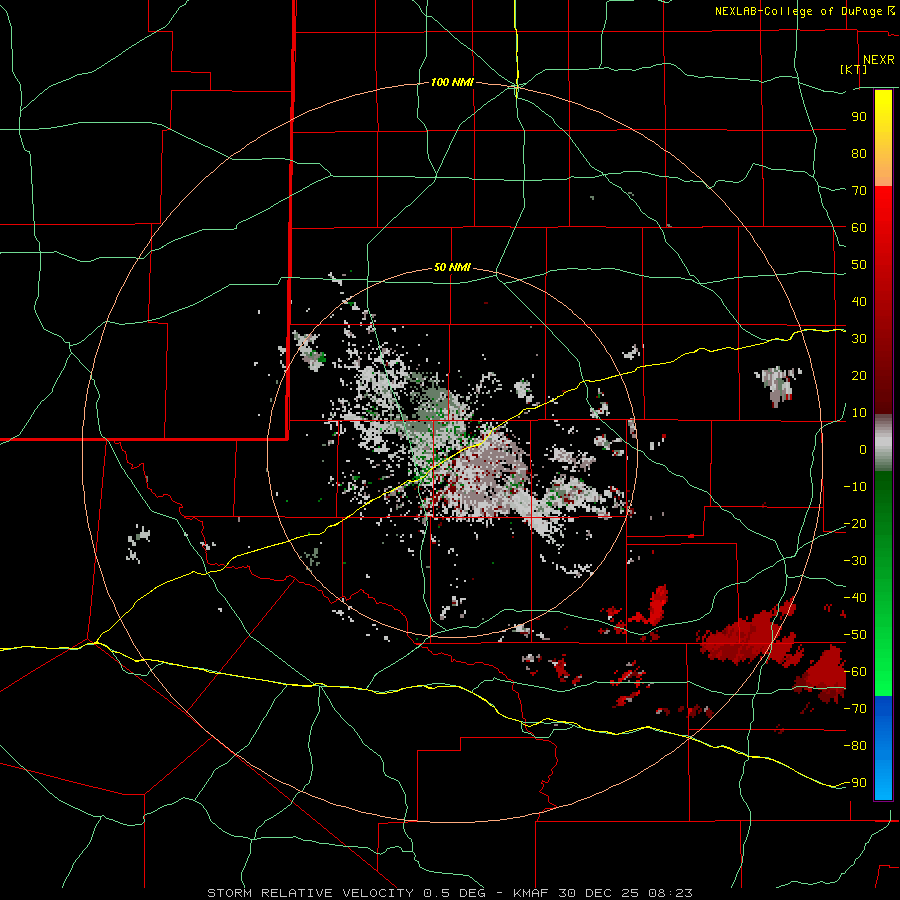
Task: Select the 50 knots scale label
Action: 859,265
